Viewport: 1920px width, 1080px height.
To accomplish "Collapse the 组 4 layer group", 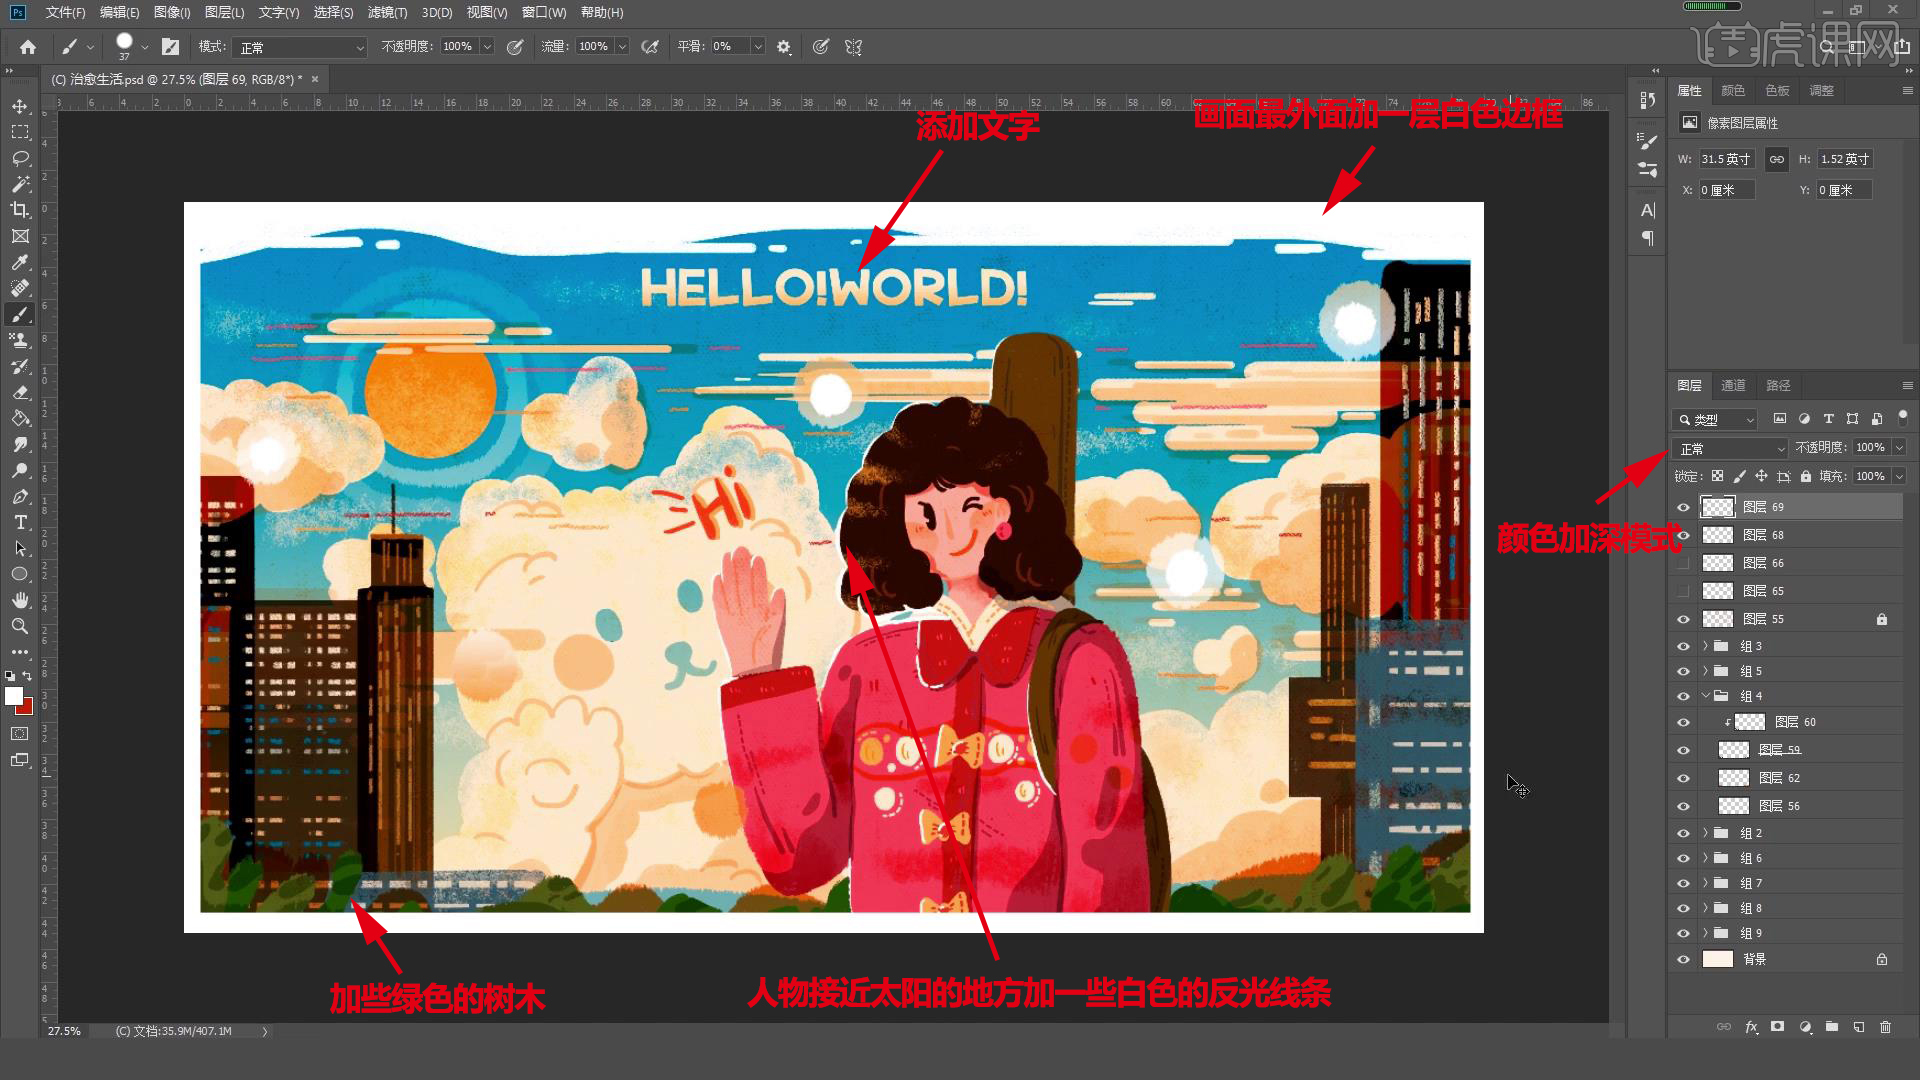I will (1705, 696).
